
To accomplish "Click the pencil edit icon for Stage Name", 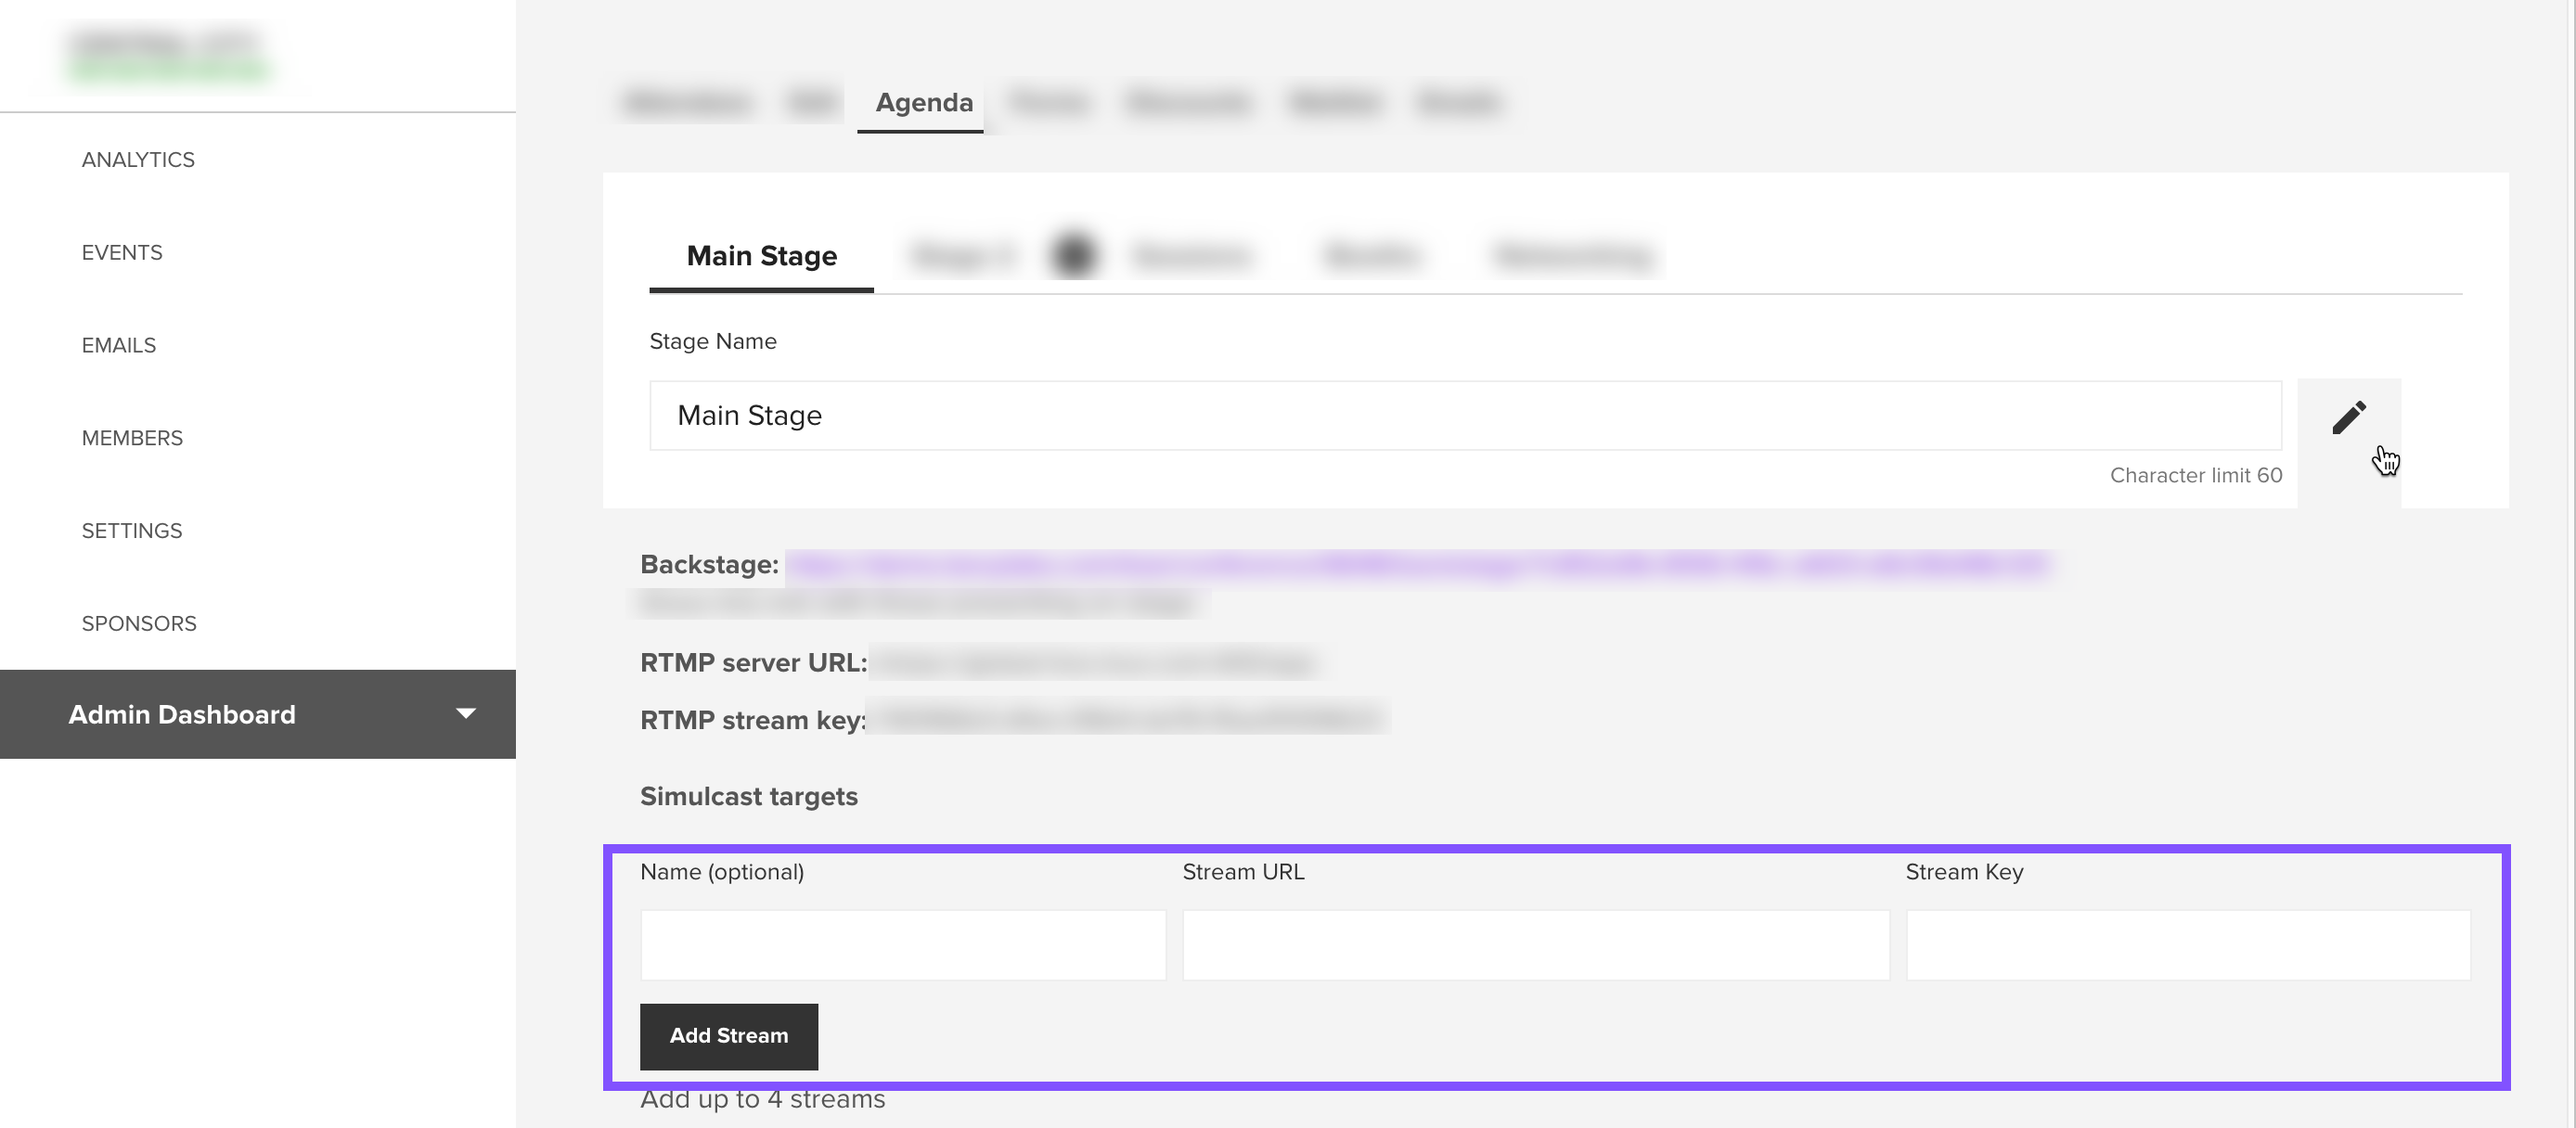I will 2348,417.
